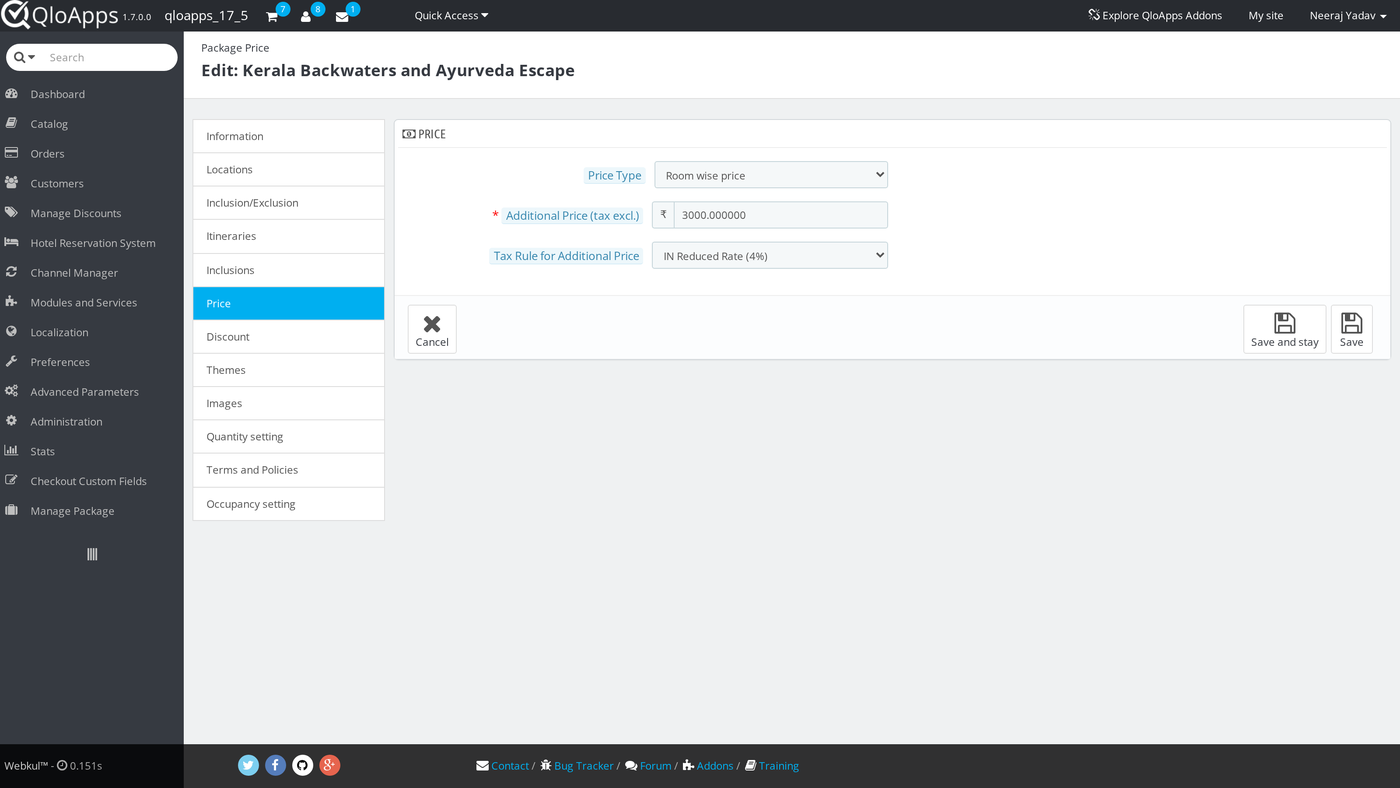The image size is (1400, 788).
Task: Collapse the sidebar menu icon
Action: tap(92, 554)
